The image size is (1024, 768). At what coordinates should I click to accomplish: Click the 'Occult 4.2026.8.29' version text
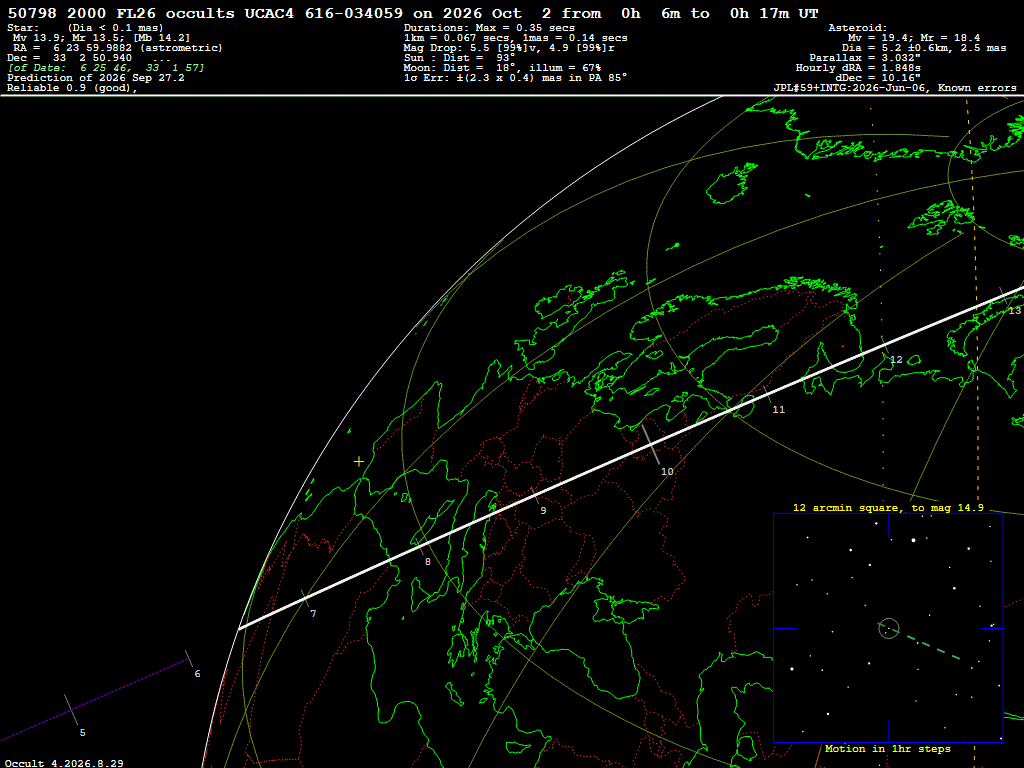(x=64, y=763)
